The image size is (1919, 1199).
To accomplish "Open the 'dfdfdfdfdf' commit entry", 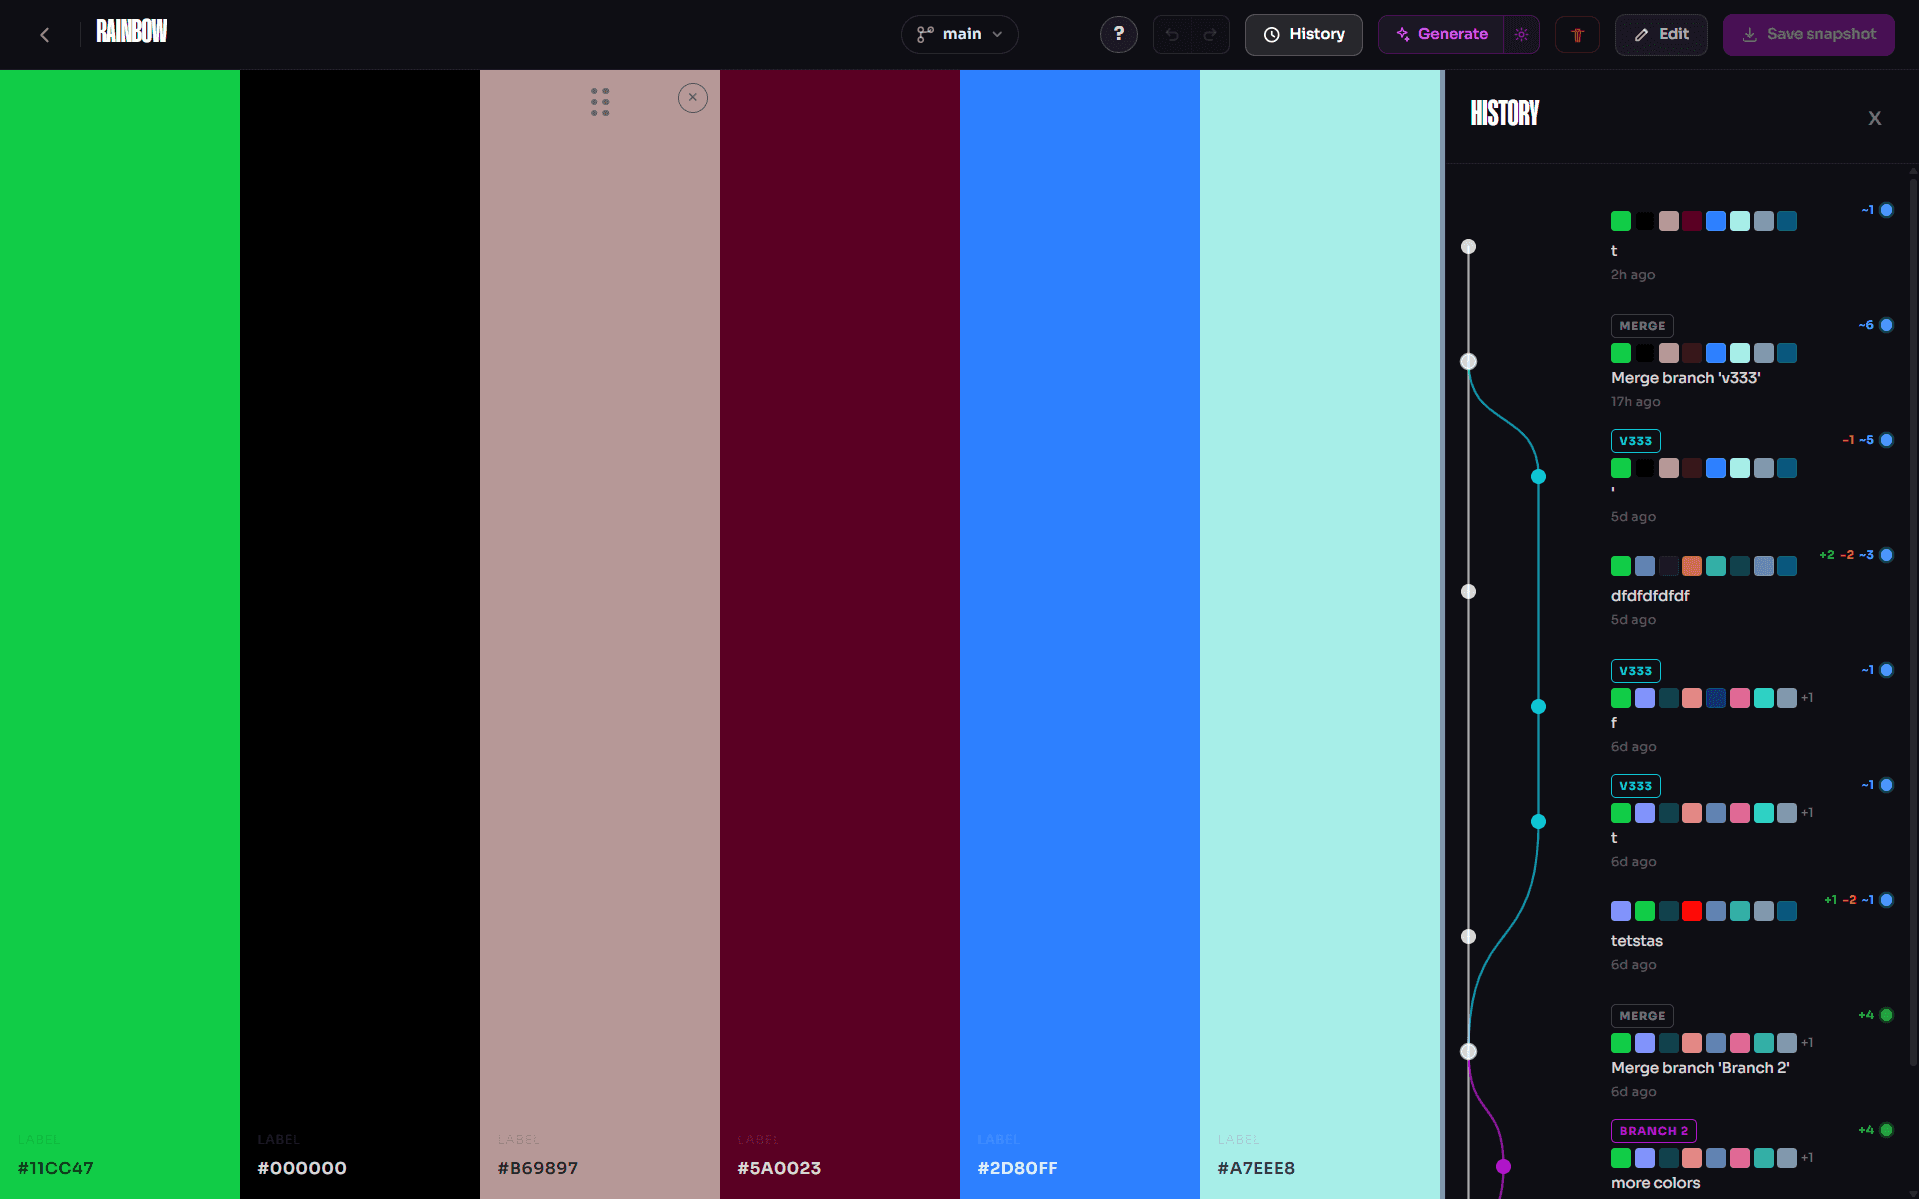I will pos(1650,596).
